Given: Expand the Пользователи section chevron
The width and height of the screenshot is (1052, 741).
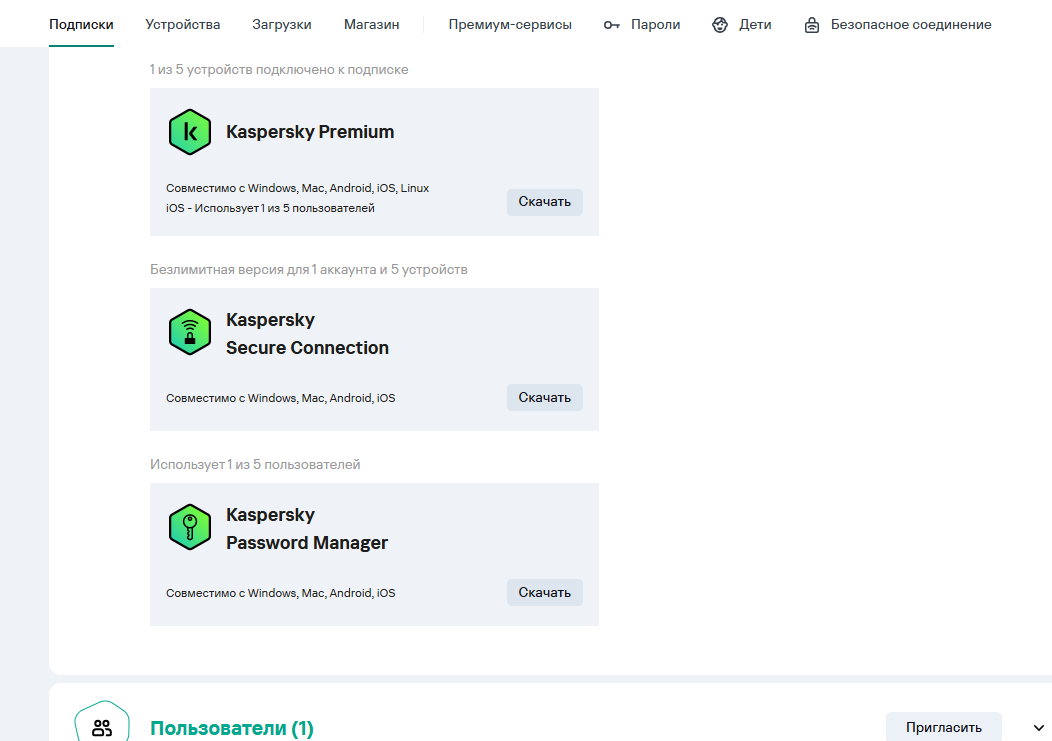Looking at the screenshot, I should [x=1037, y=728].
